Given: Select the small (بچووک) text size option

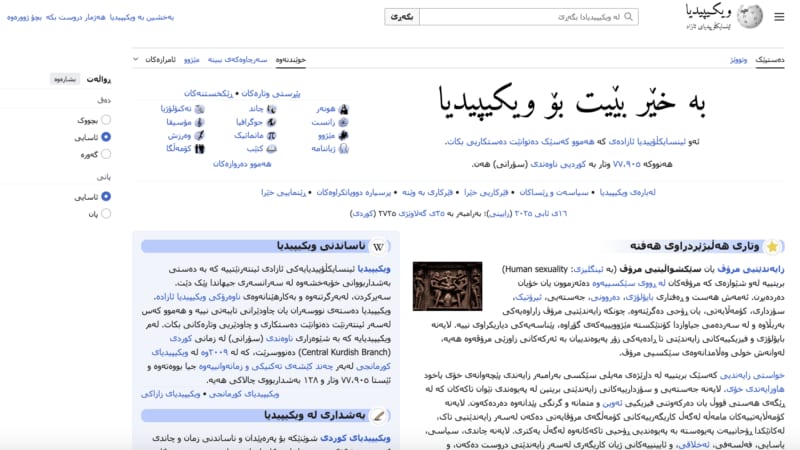Looking at the screenshot, I should click(x=106, y=119).
